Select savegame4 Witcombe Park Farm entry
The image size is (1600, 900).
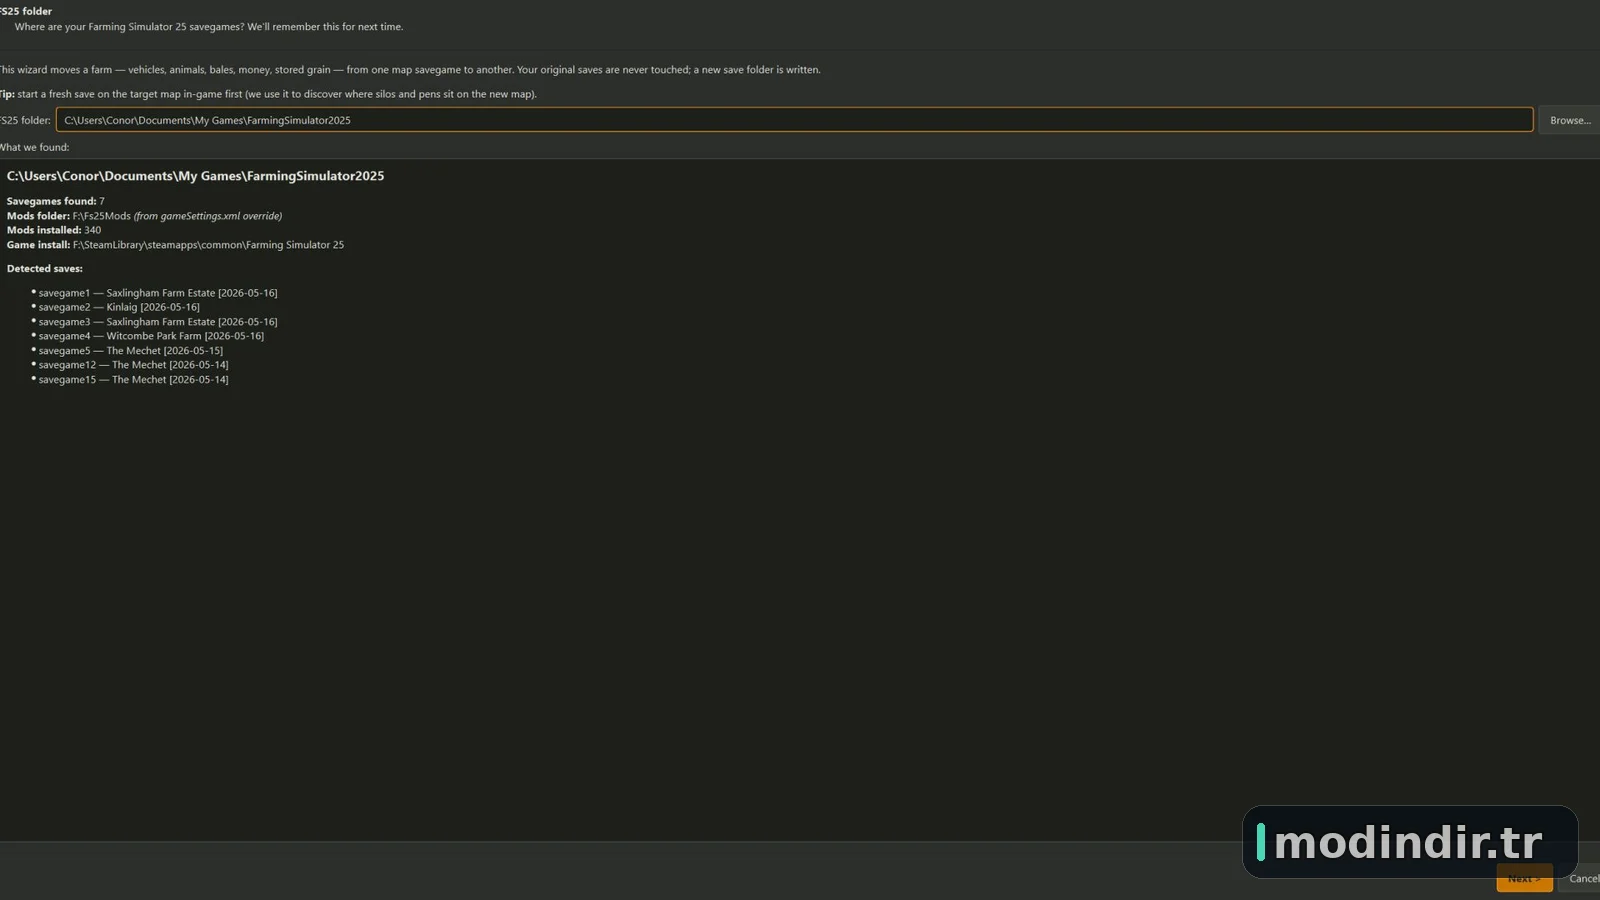click(x=151, y=336)
